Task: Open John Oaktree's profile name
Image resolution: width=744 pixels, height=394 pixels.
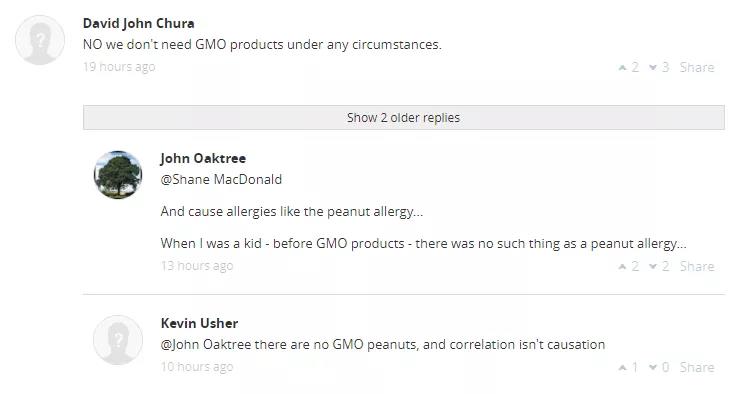Action: click(x=203, y=158)
